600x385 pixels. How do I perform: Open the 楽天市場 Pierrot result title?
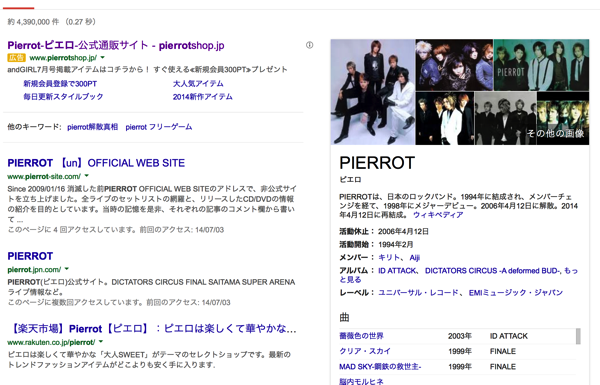click(x=153, y=328)
